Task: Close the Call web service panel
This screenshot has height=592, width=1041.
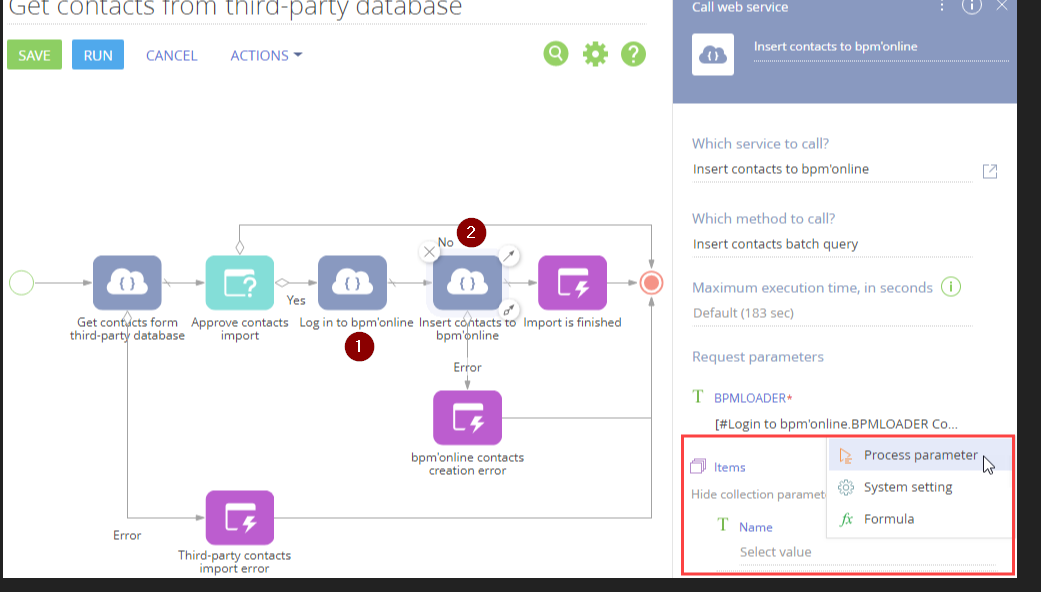Action: 1002,6
